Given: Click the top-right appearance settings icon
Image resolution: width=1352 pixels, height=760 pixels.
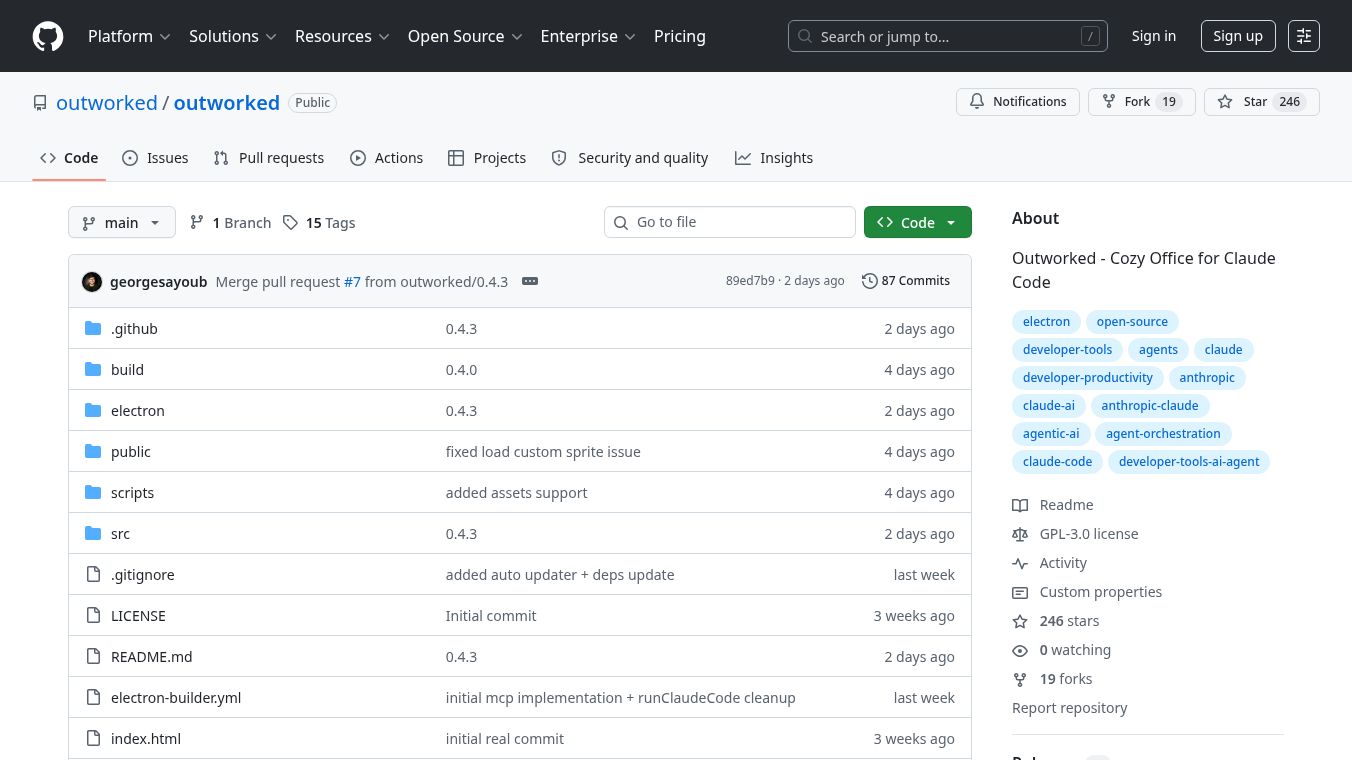Looking at the screenshot, I should tap(1303, 36).
